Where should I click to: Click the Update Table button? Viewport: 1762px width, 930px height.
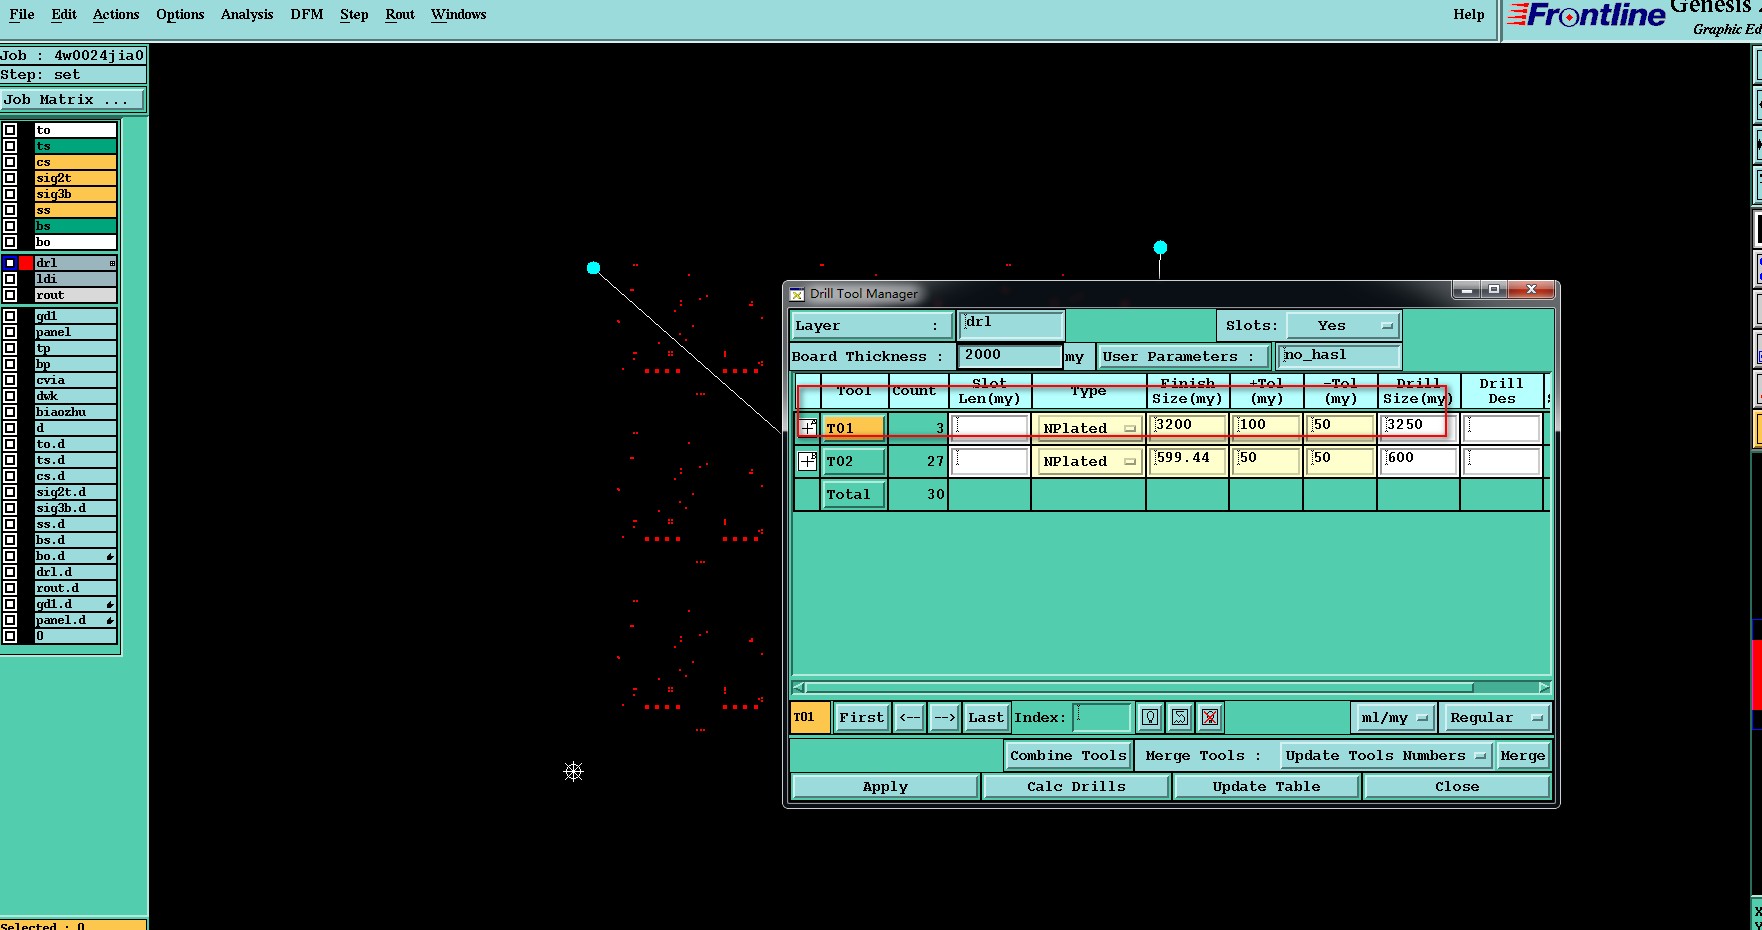click(x=1266, y=787)
